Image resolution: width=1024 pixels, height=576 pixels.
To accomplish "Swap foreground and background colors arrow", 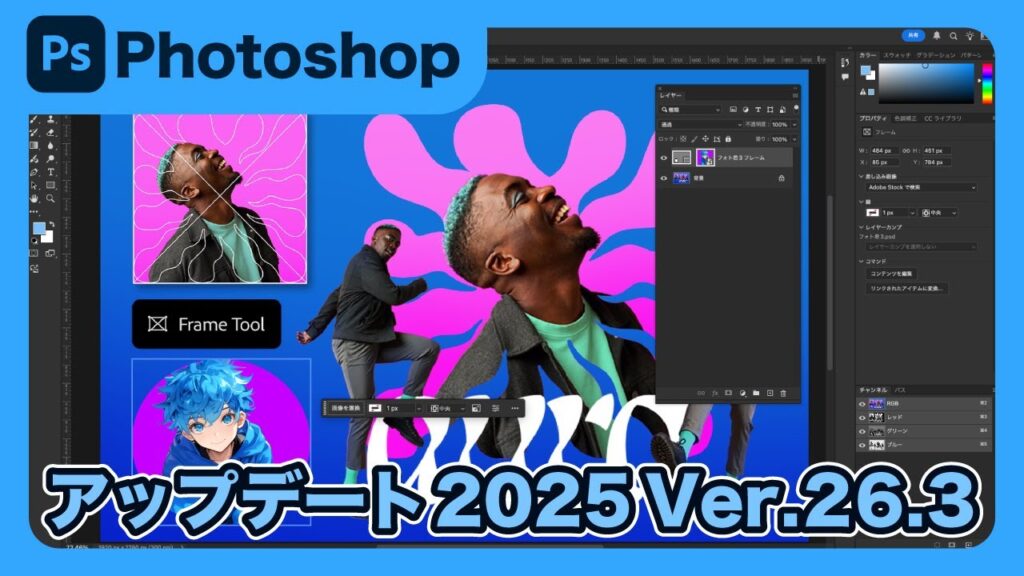I will tap(51, 225).
